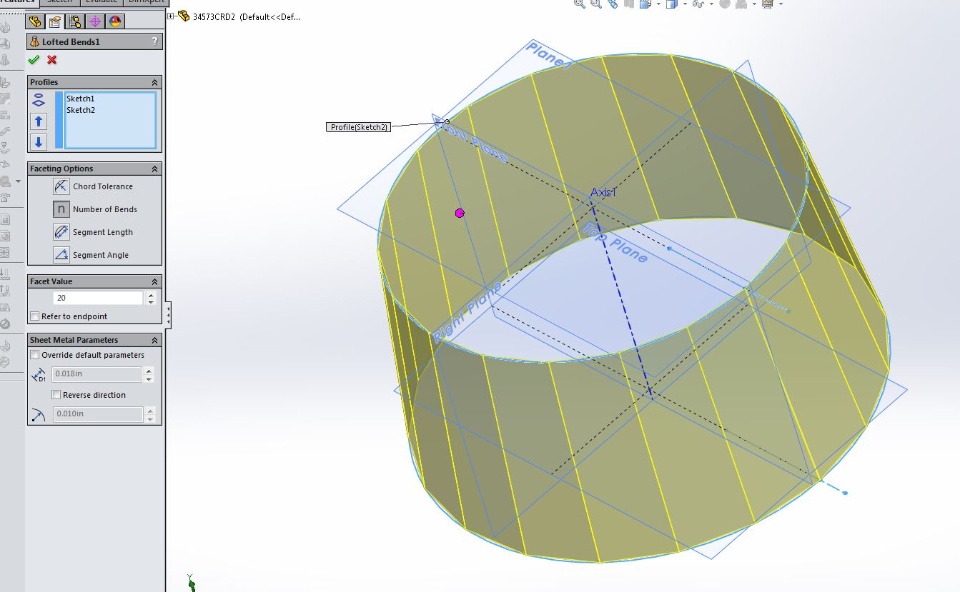
Task: Choose Segment Length faceting option
Action: tap(94, 232)
